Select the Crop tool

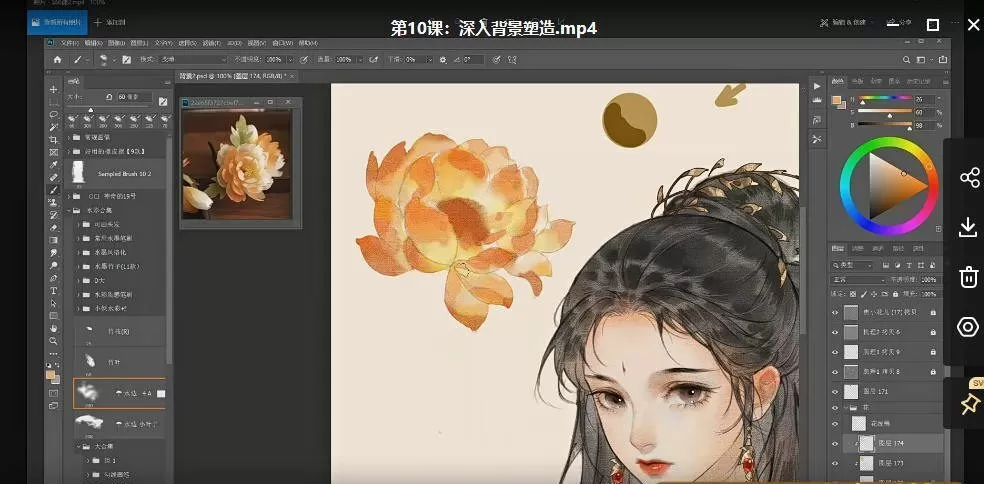pyautogui.click(x=53, y=139)
